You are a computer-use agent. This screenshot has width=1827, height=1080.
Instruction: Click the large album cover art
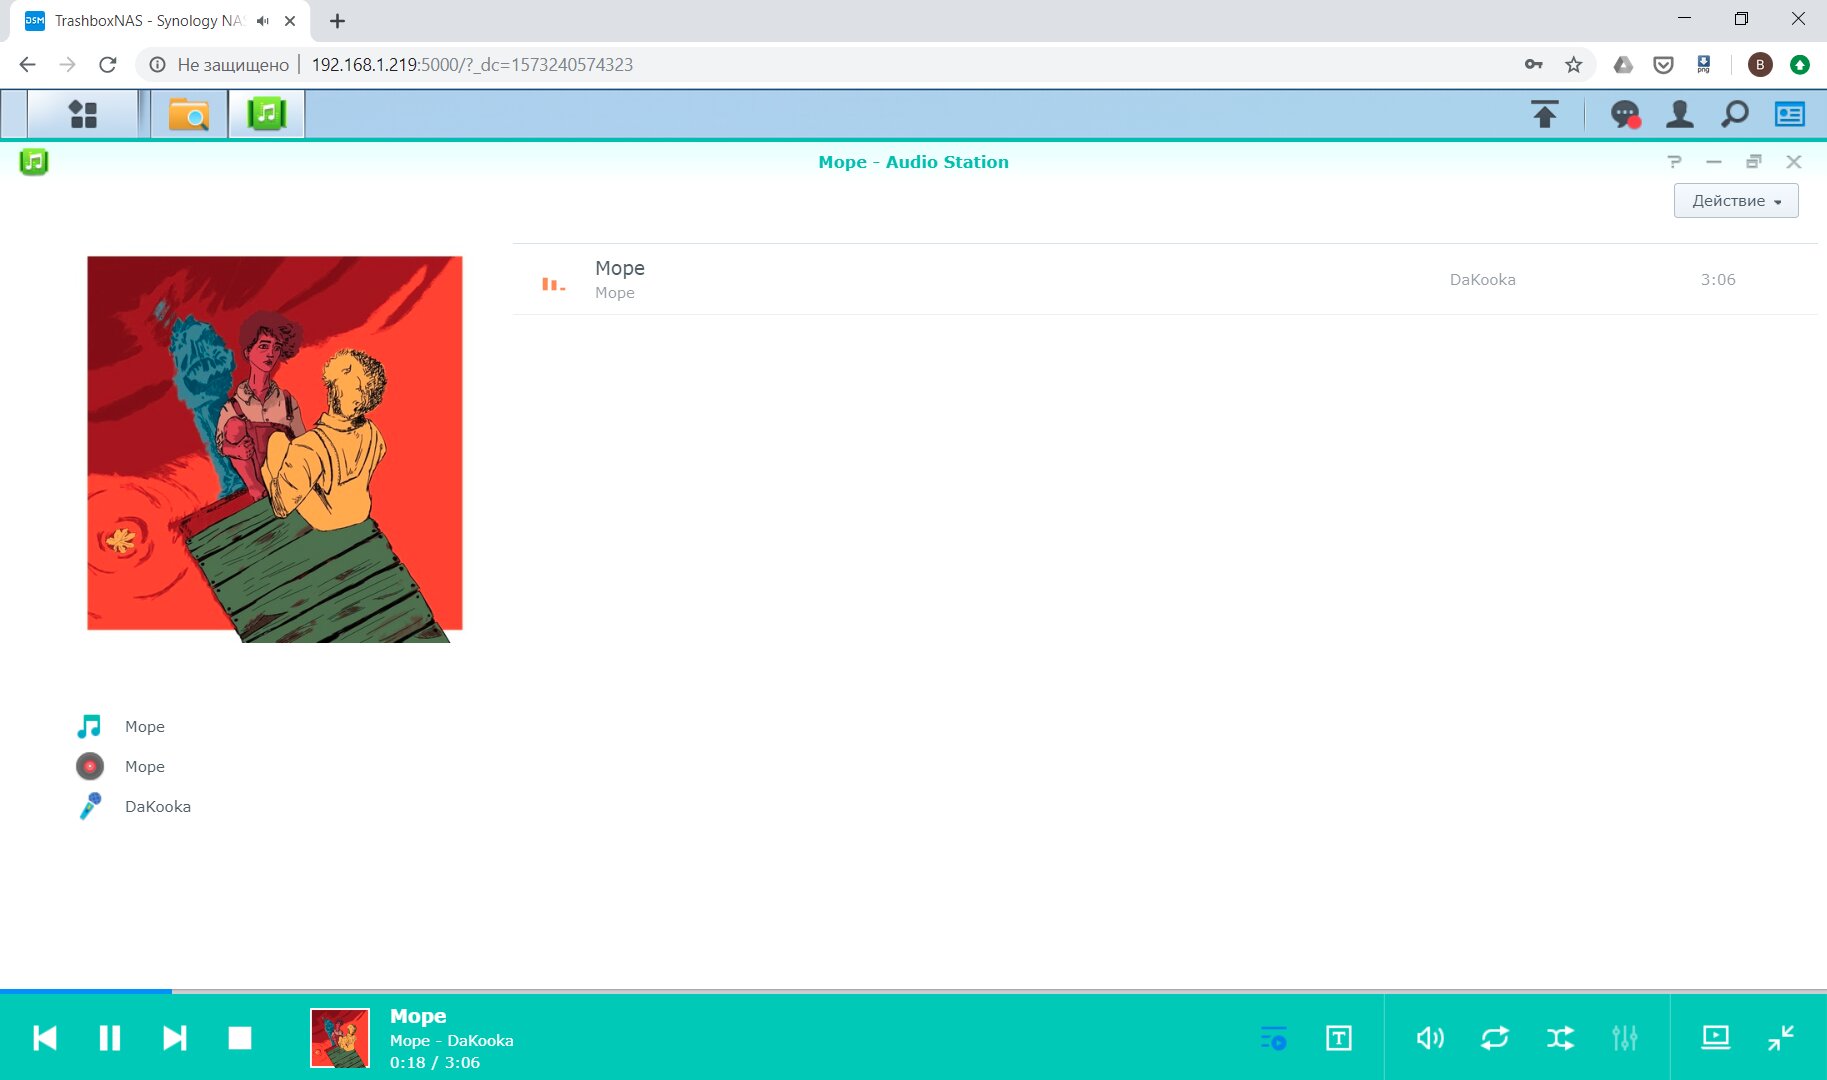click(x=275, y=449)
